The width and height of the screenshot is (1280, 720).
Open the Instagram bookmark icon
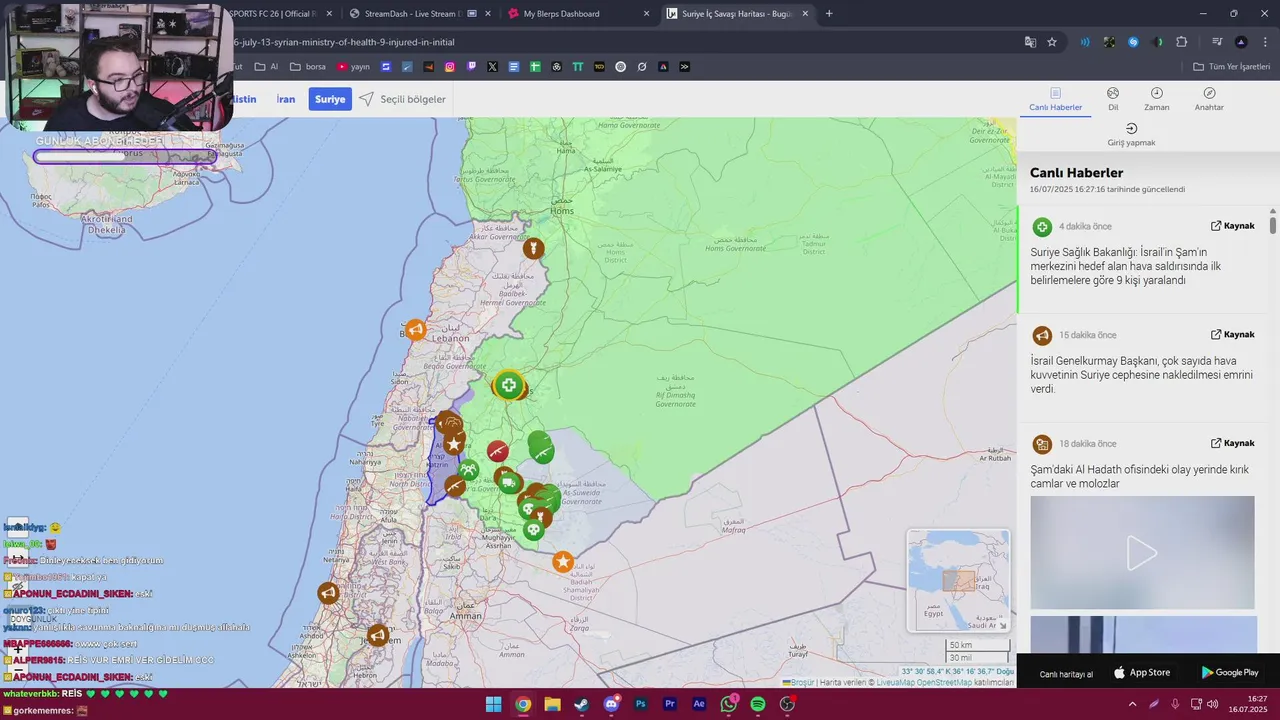pos(450,67)
